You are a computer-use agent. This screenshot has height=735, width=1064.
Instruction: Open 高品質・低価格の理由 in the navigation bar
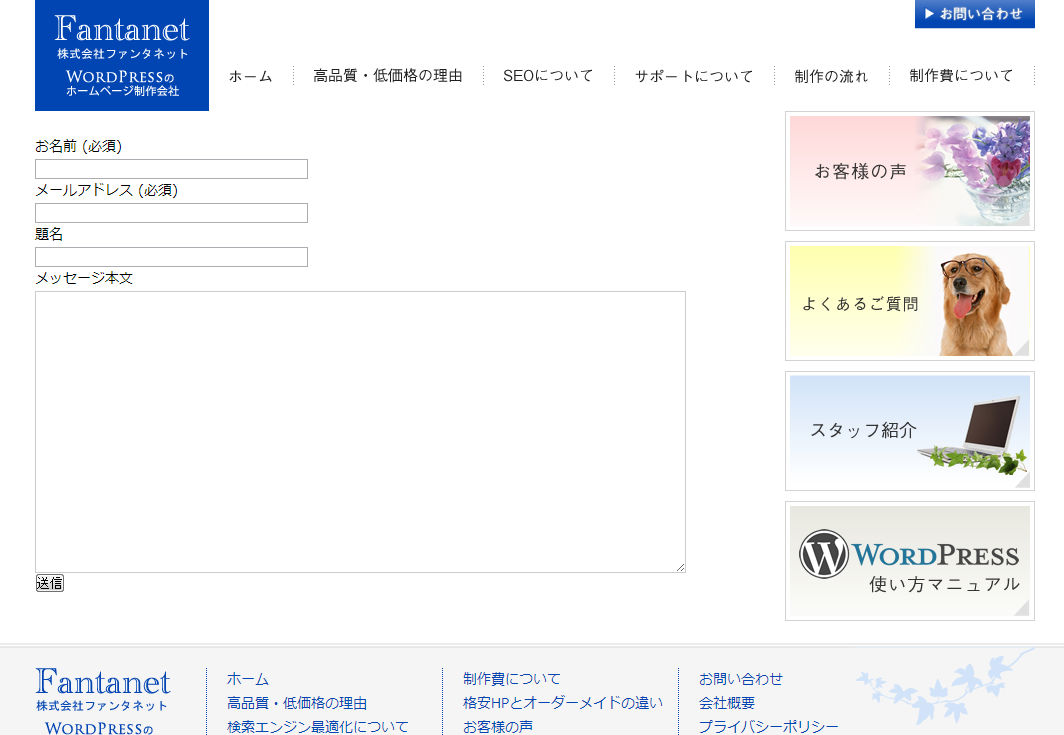tap(388, 76)
